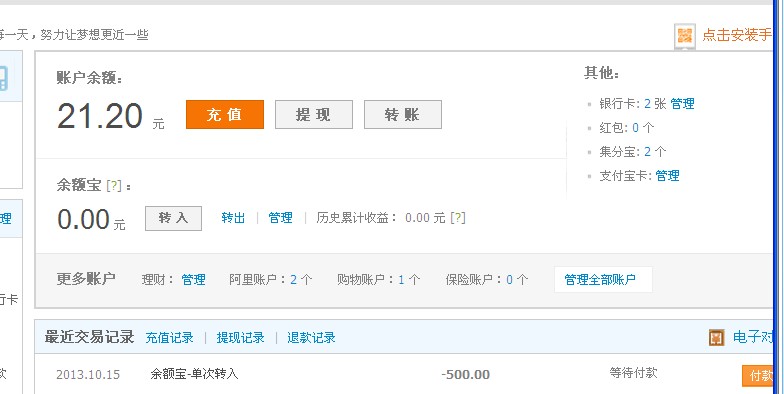This screenshot has height=394, width=784.
Task: Click the 转账 button
Action: tap(402, 114)
